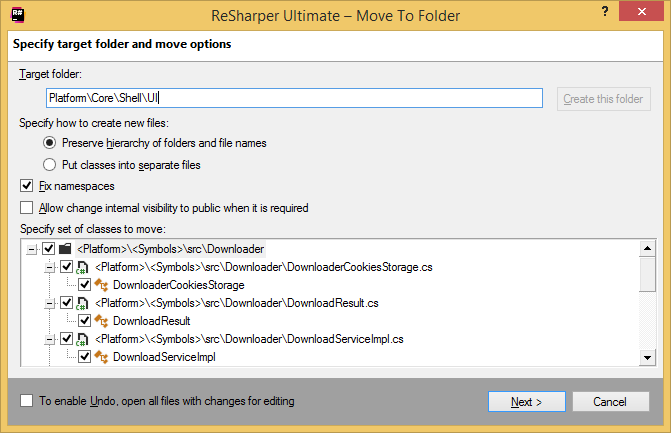Click the DownloadResult class icon
The height and width of the screenshot is (433, 671).
point(101,321)
